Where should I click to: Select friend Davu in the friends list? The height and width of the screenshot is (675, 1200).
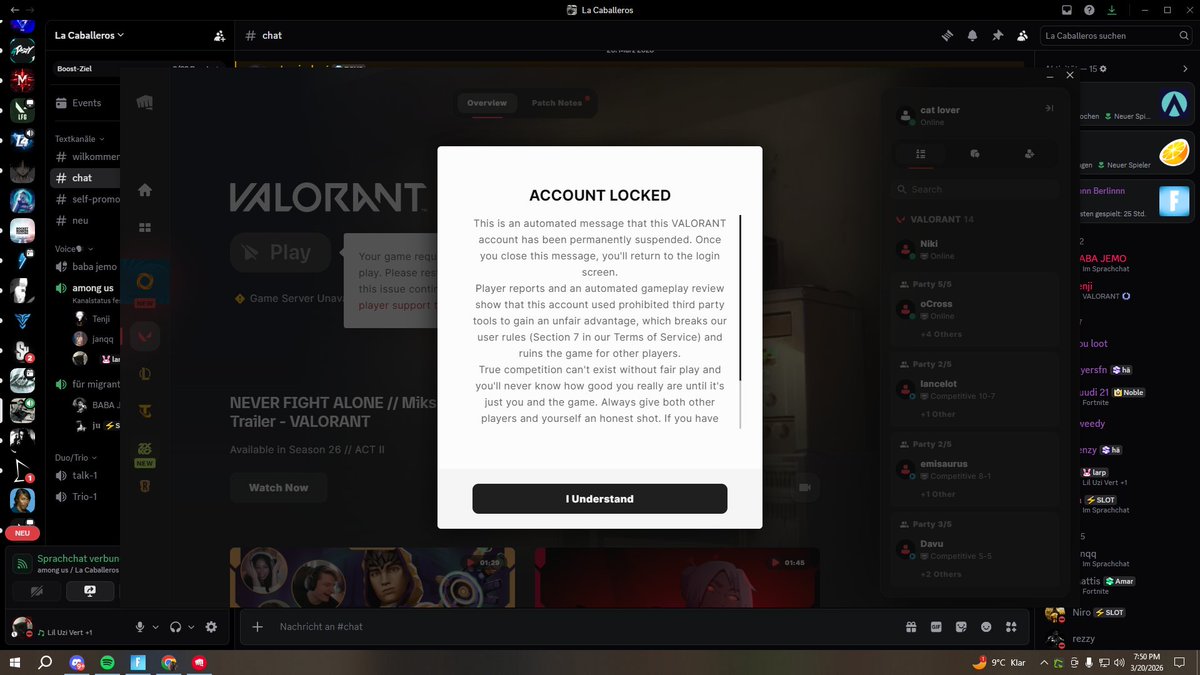(975, 550)
